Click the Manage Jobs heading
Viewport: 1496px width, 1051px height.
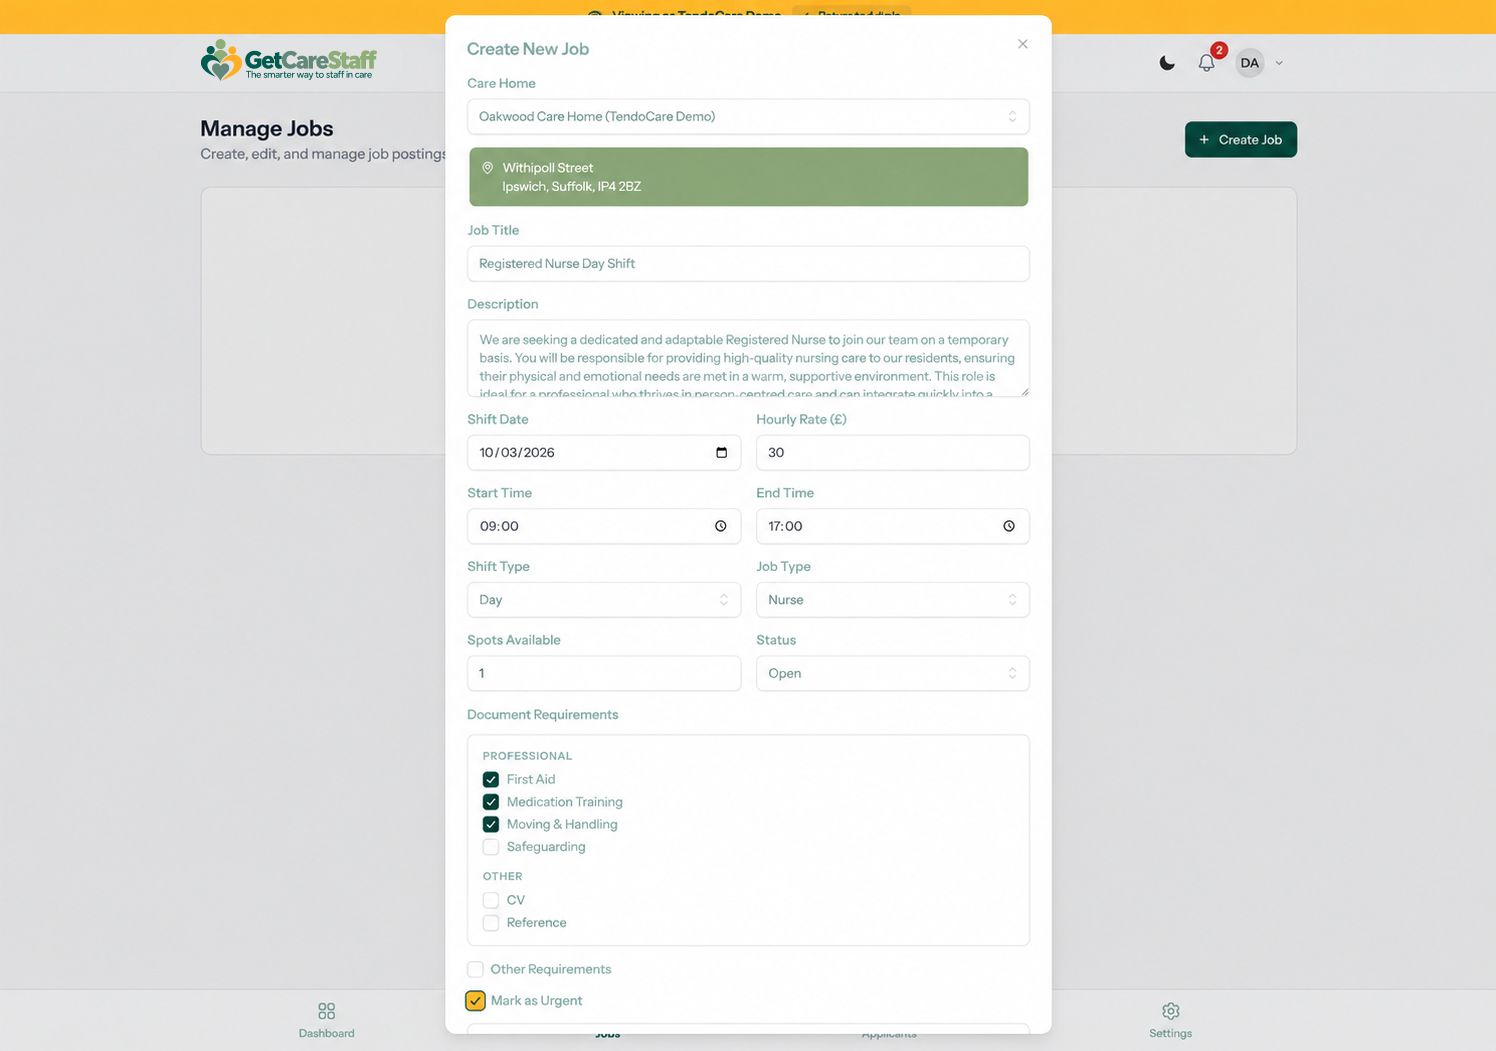click(x=267, y=128)
